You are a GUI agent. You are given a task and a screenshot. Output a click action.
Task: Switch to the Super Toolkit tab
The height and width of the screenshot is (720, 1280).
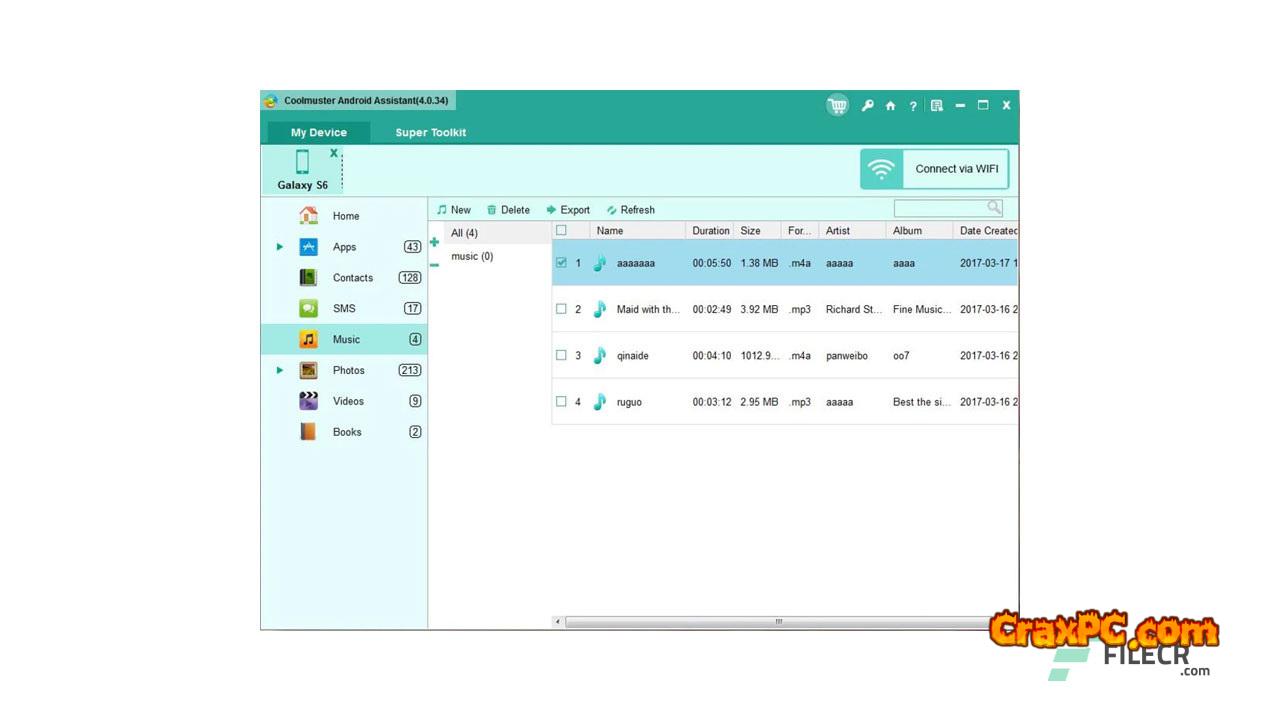pyautogui.click(x=430, y=133)
